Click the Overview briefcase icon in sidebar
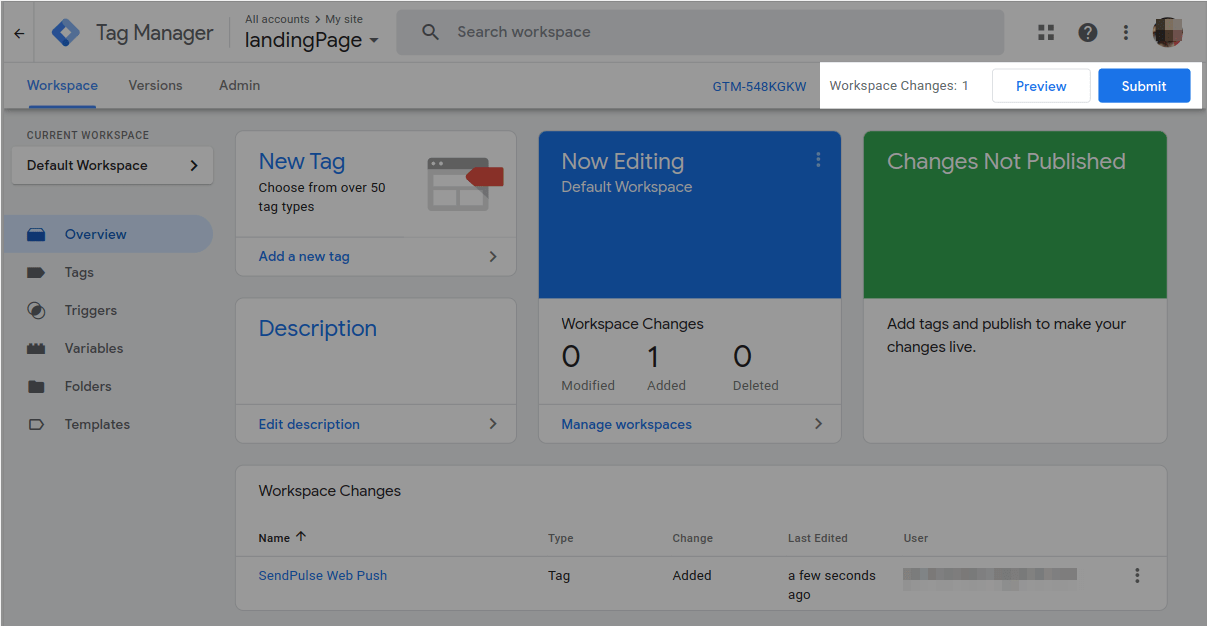Image resolution: width=1207 pixels, height=626 pixels. [x=36, y=235]
